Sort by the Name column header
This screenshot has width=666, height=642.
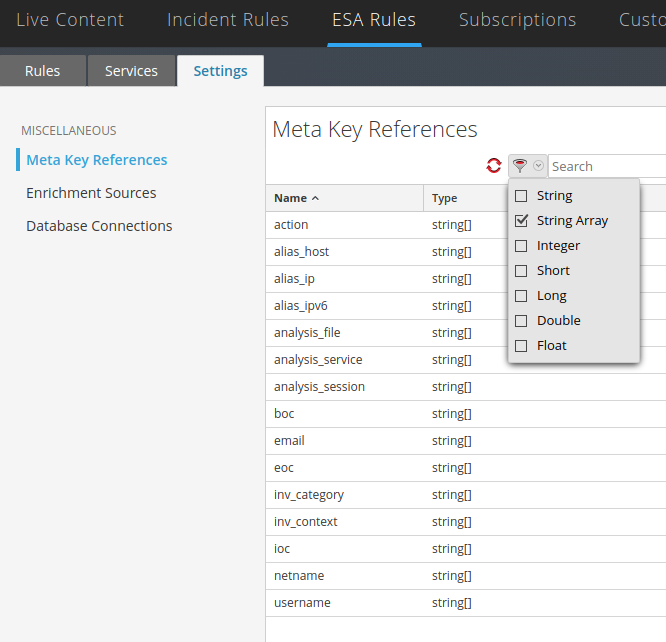coord(296,198)
